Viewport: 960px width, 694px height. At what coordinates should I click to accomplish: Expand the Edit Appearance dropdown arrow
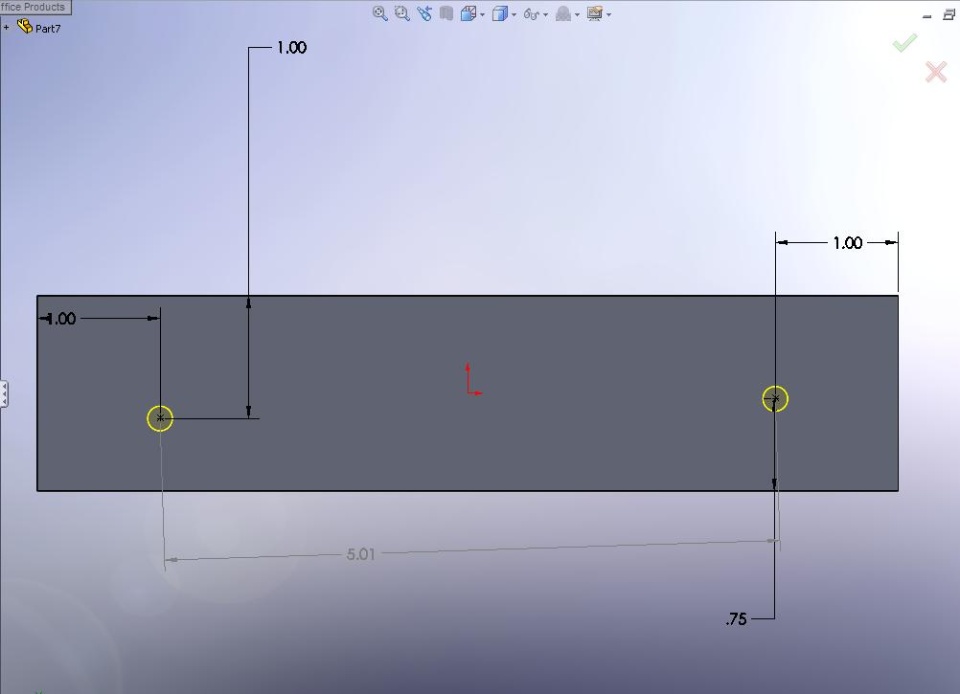(x=577, y=15)
